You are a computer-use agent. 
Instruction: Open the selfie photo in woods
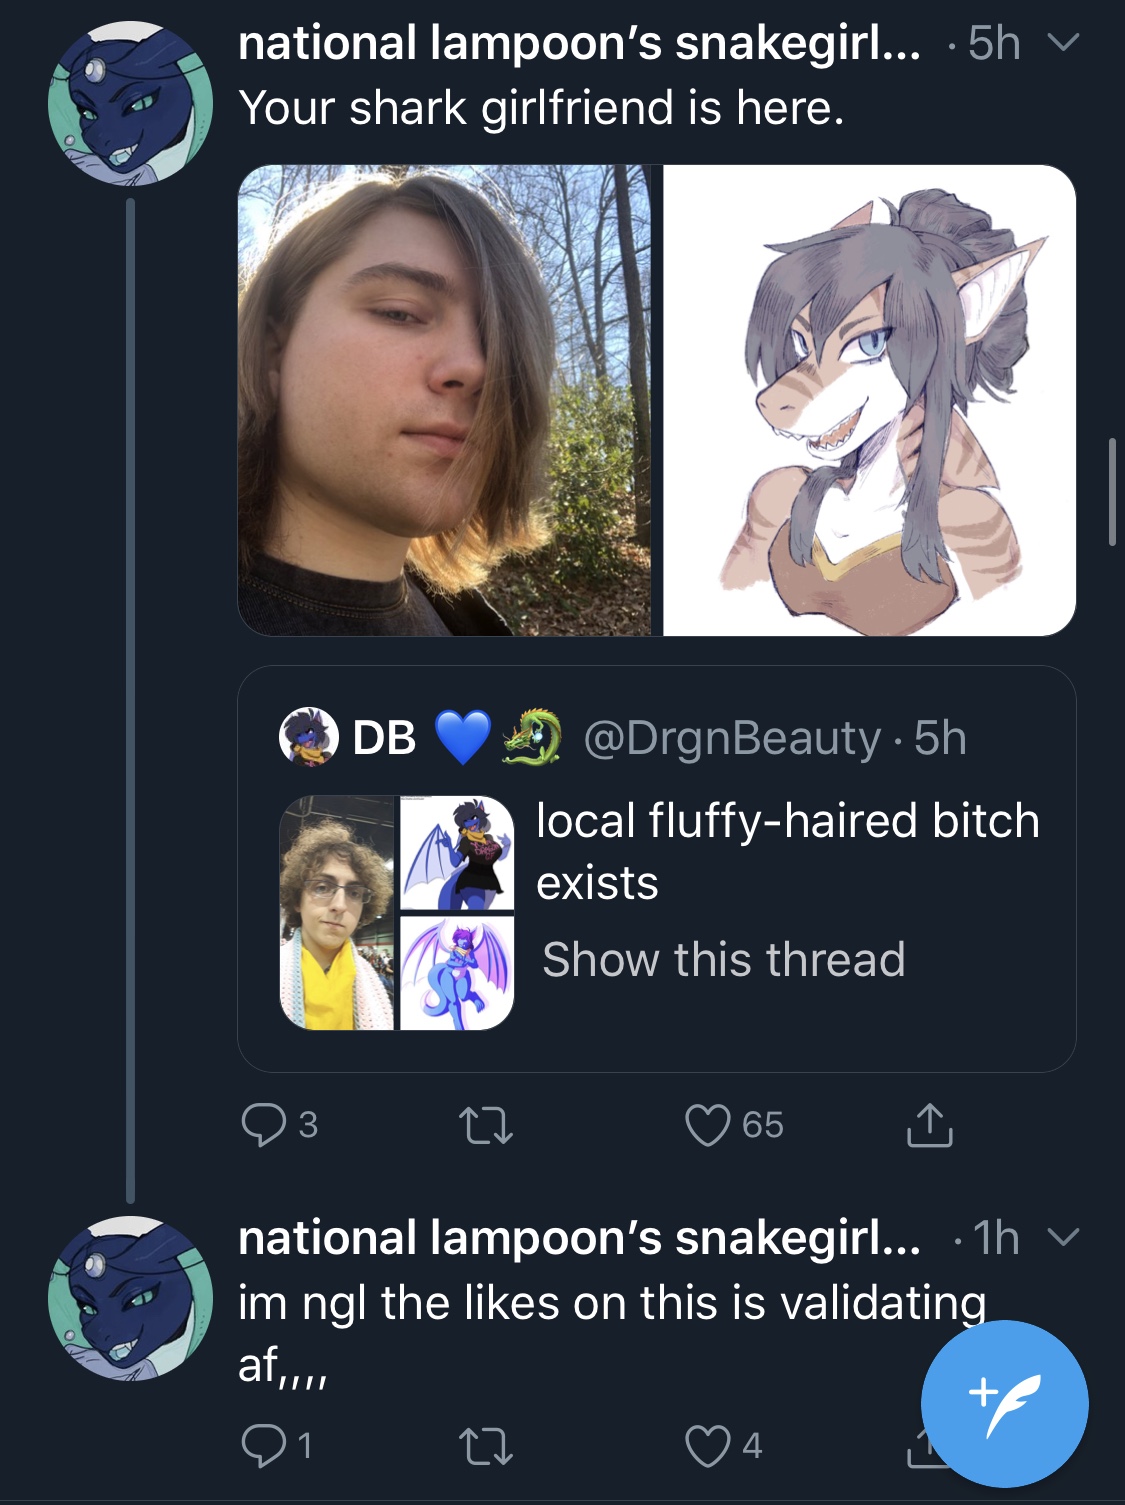(x=444, y=400)
